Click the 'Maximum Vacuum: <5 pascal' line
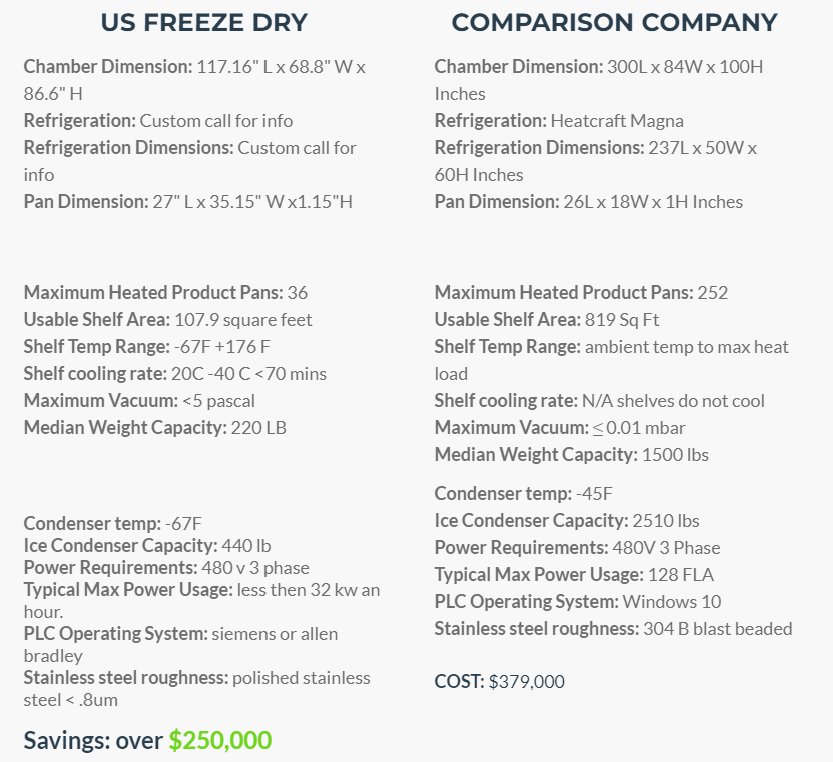 click(139, 401)
